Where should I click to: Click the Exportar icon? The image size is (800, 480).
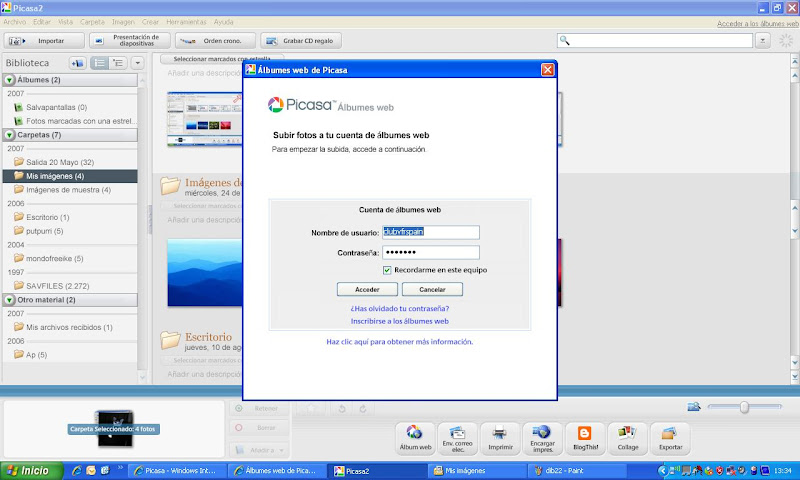[x=670, y=438]
